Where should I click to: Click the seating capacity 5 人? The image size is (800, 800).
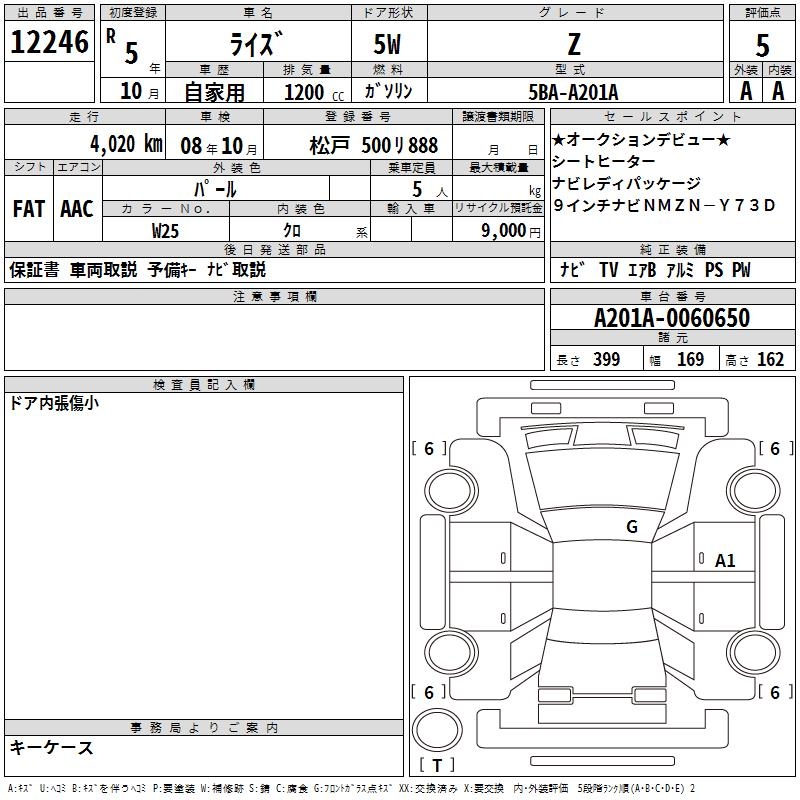coord(430,189)
